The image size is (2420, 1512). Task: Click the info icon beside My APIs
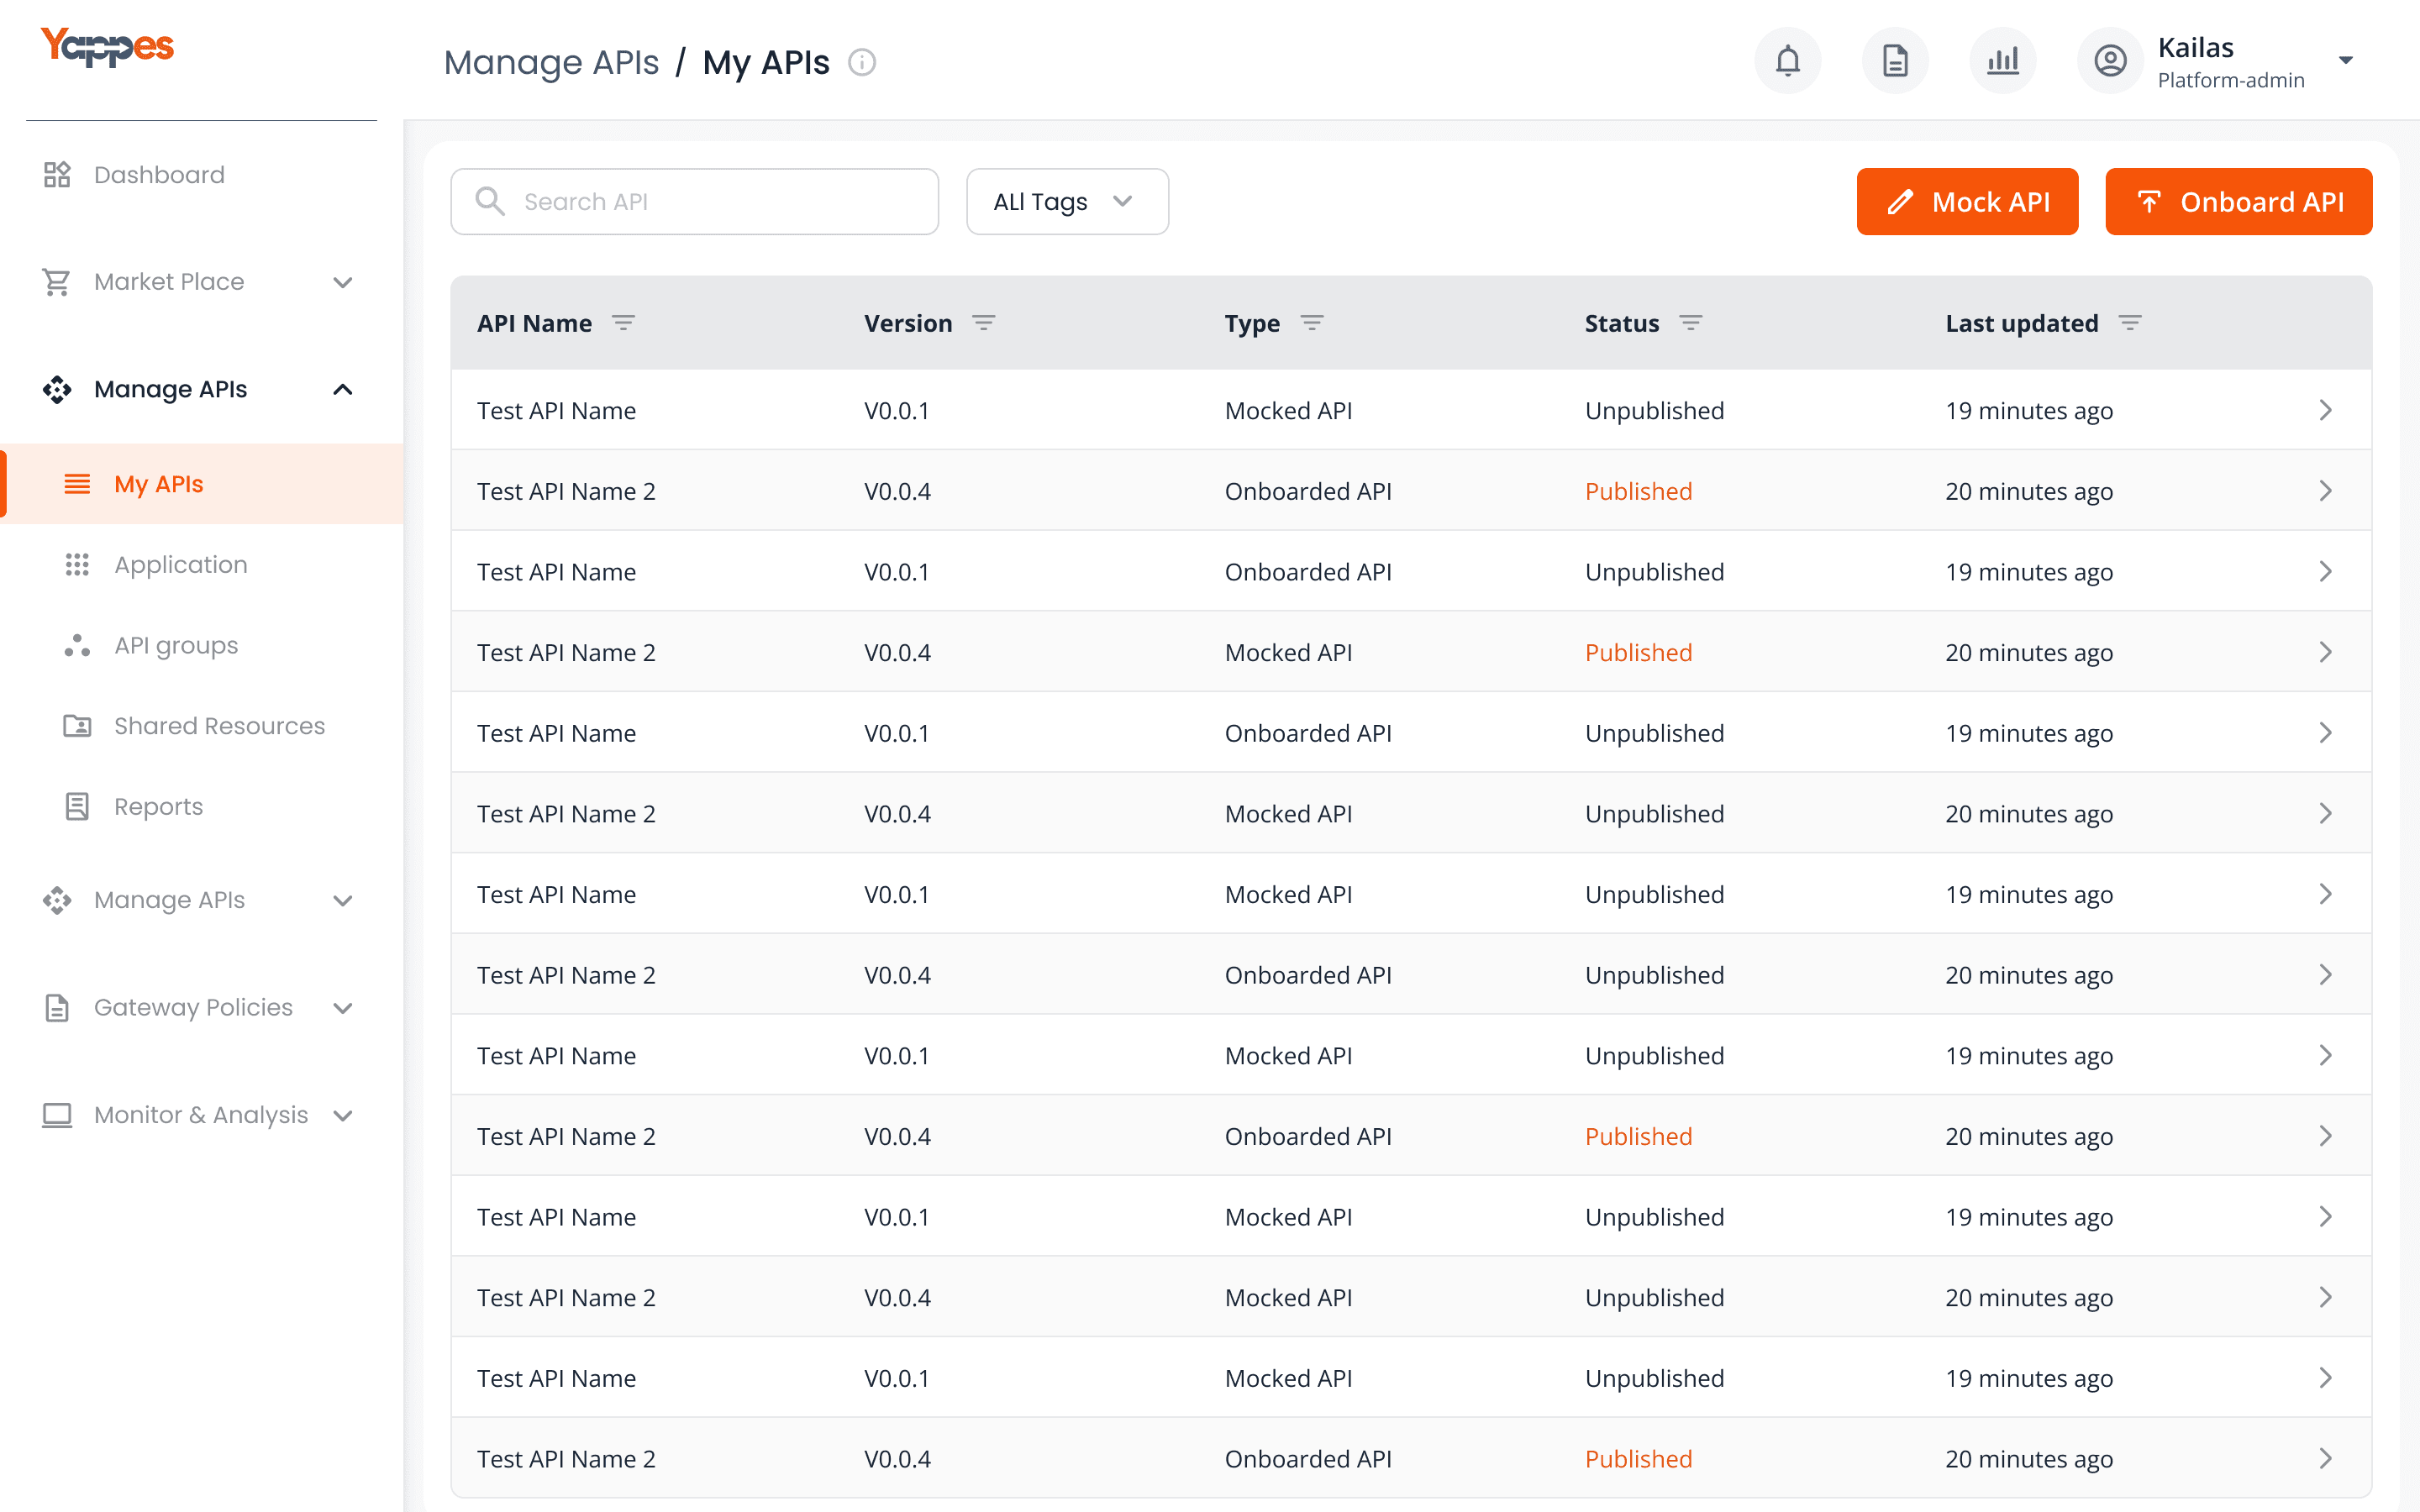point(862,63)
